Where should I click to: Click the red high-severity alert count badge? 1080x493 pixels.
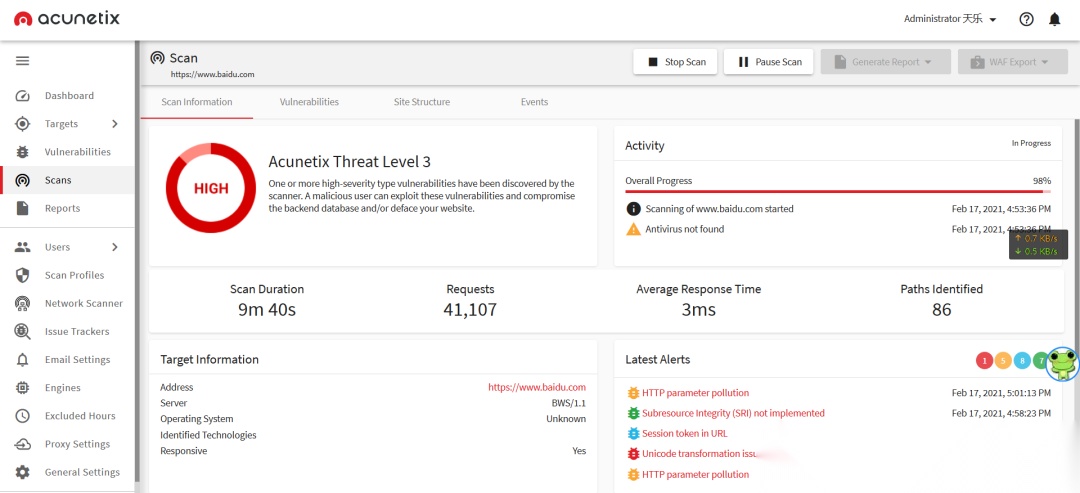pos(984,360)
